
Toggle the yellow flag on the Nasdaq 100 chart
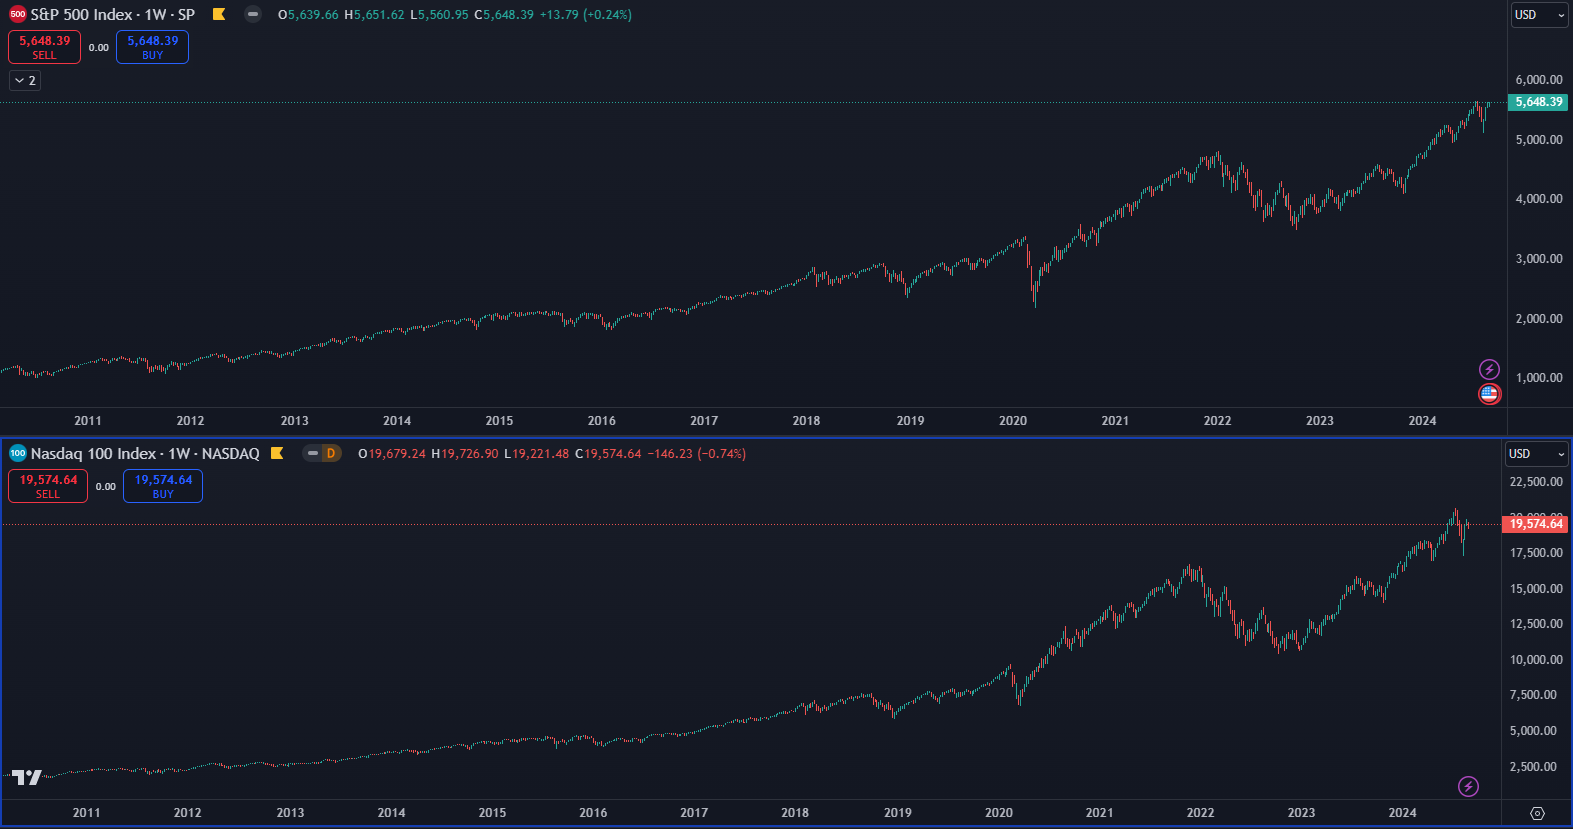tap(277, 454)
